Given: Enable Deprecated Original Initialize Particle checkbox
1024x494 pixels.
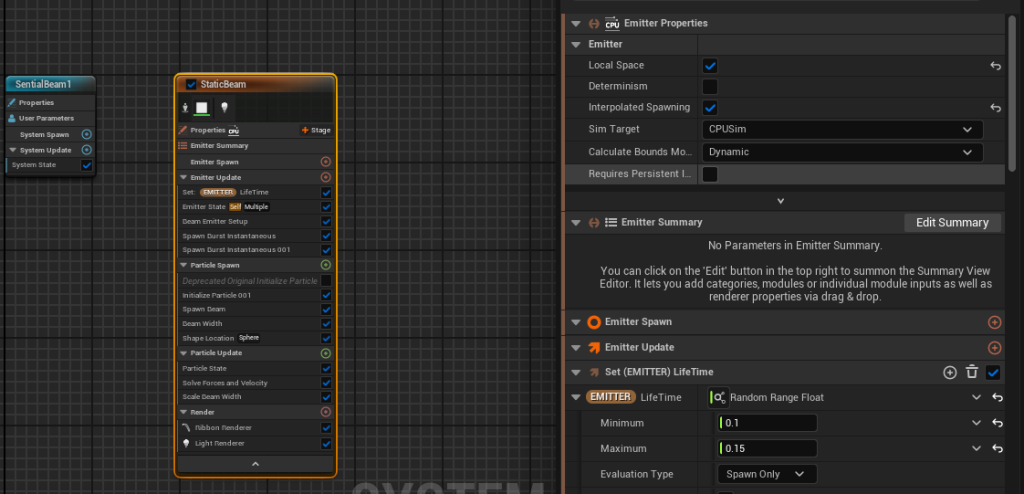Looking at the screenshot, I should [x=326, y=280].
